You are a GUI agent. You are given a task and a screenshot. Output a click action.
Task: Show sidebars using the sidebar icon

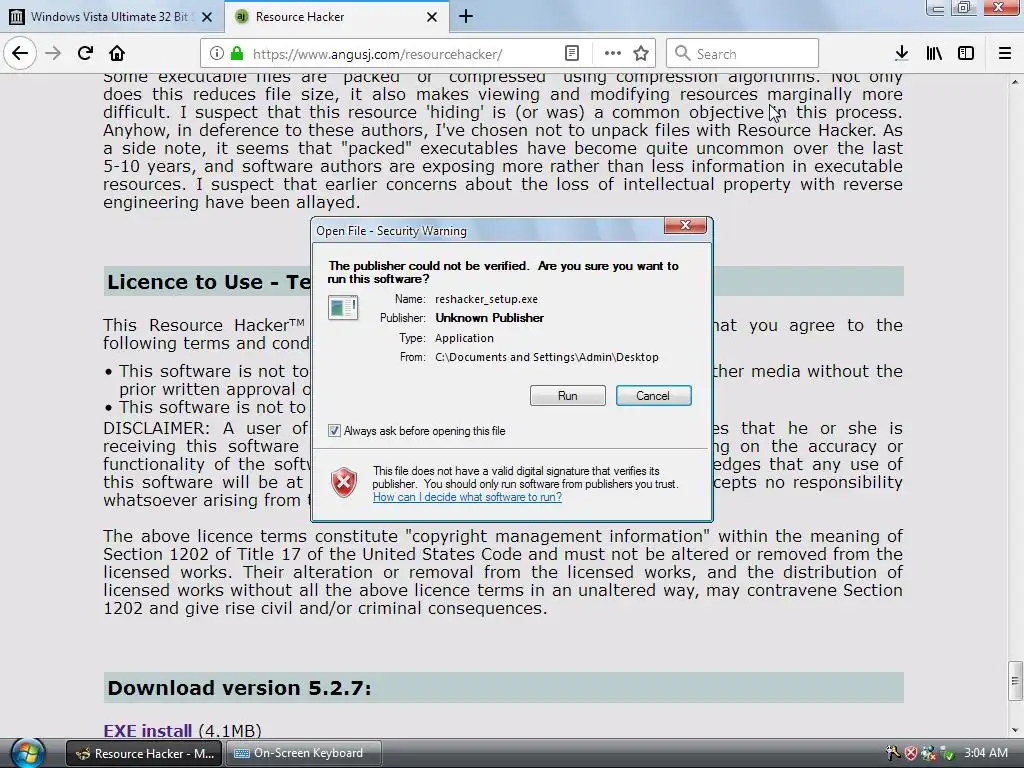point(966,54)
